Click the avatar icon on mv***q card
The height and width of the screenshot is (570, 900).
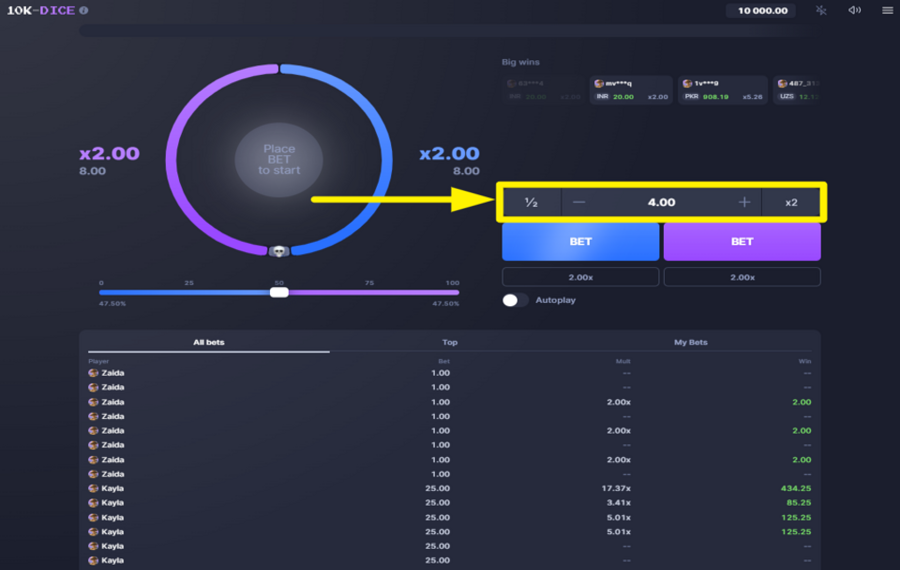pyautogui.click(x=599, y=84)
